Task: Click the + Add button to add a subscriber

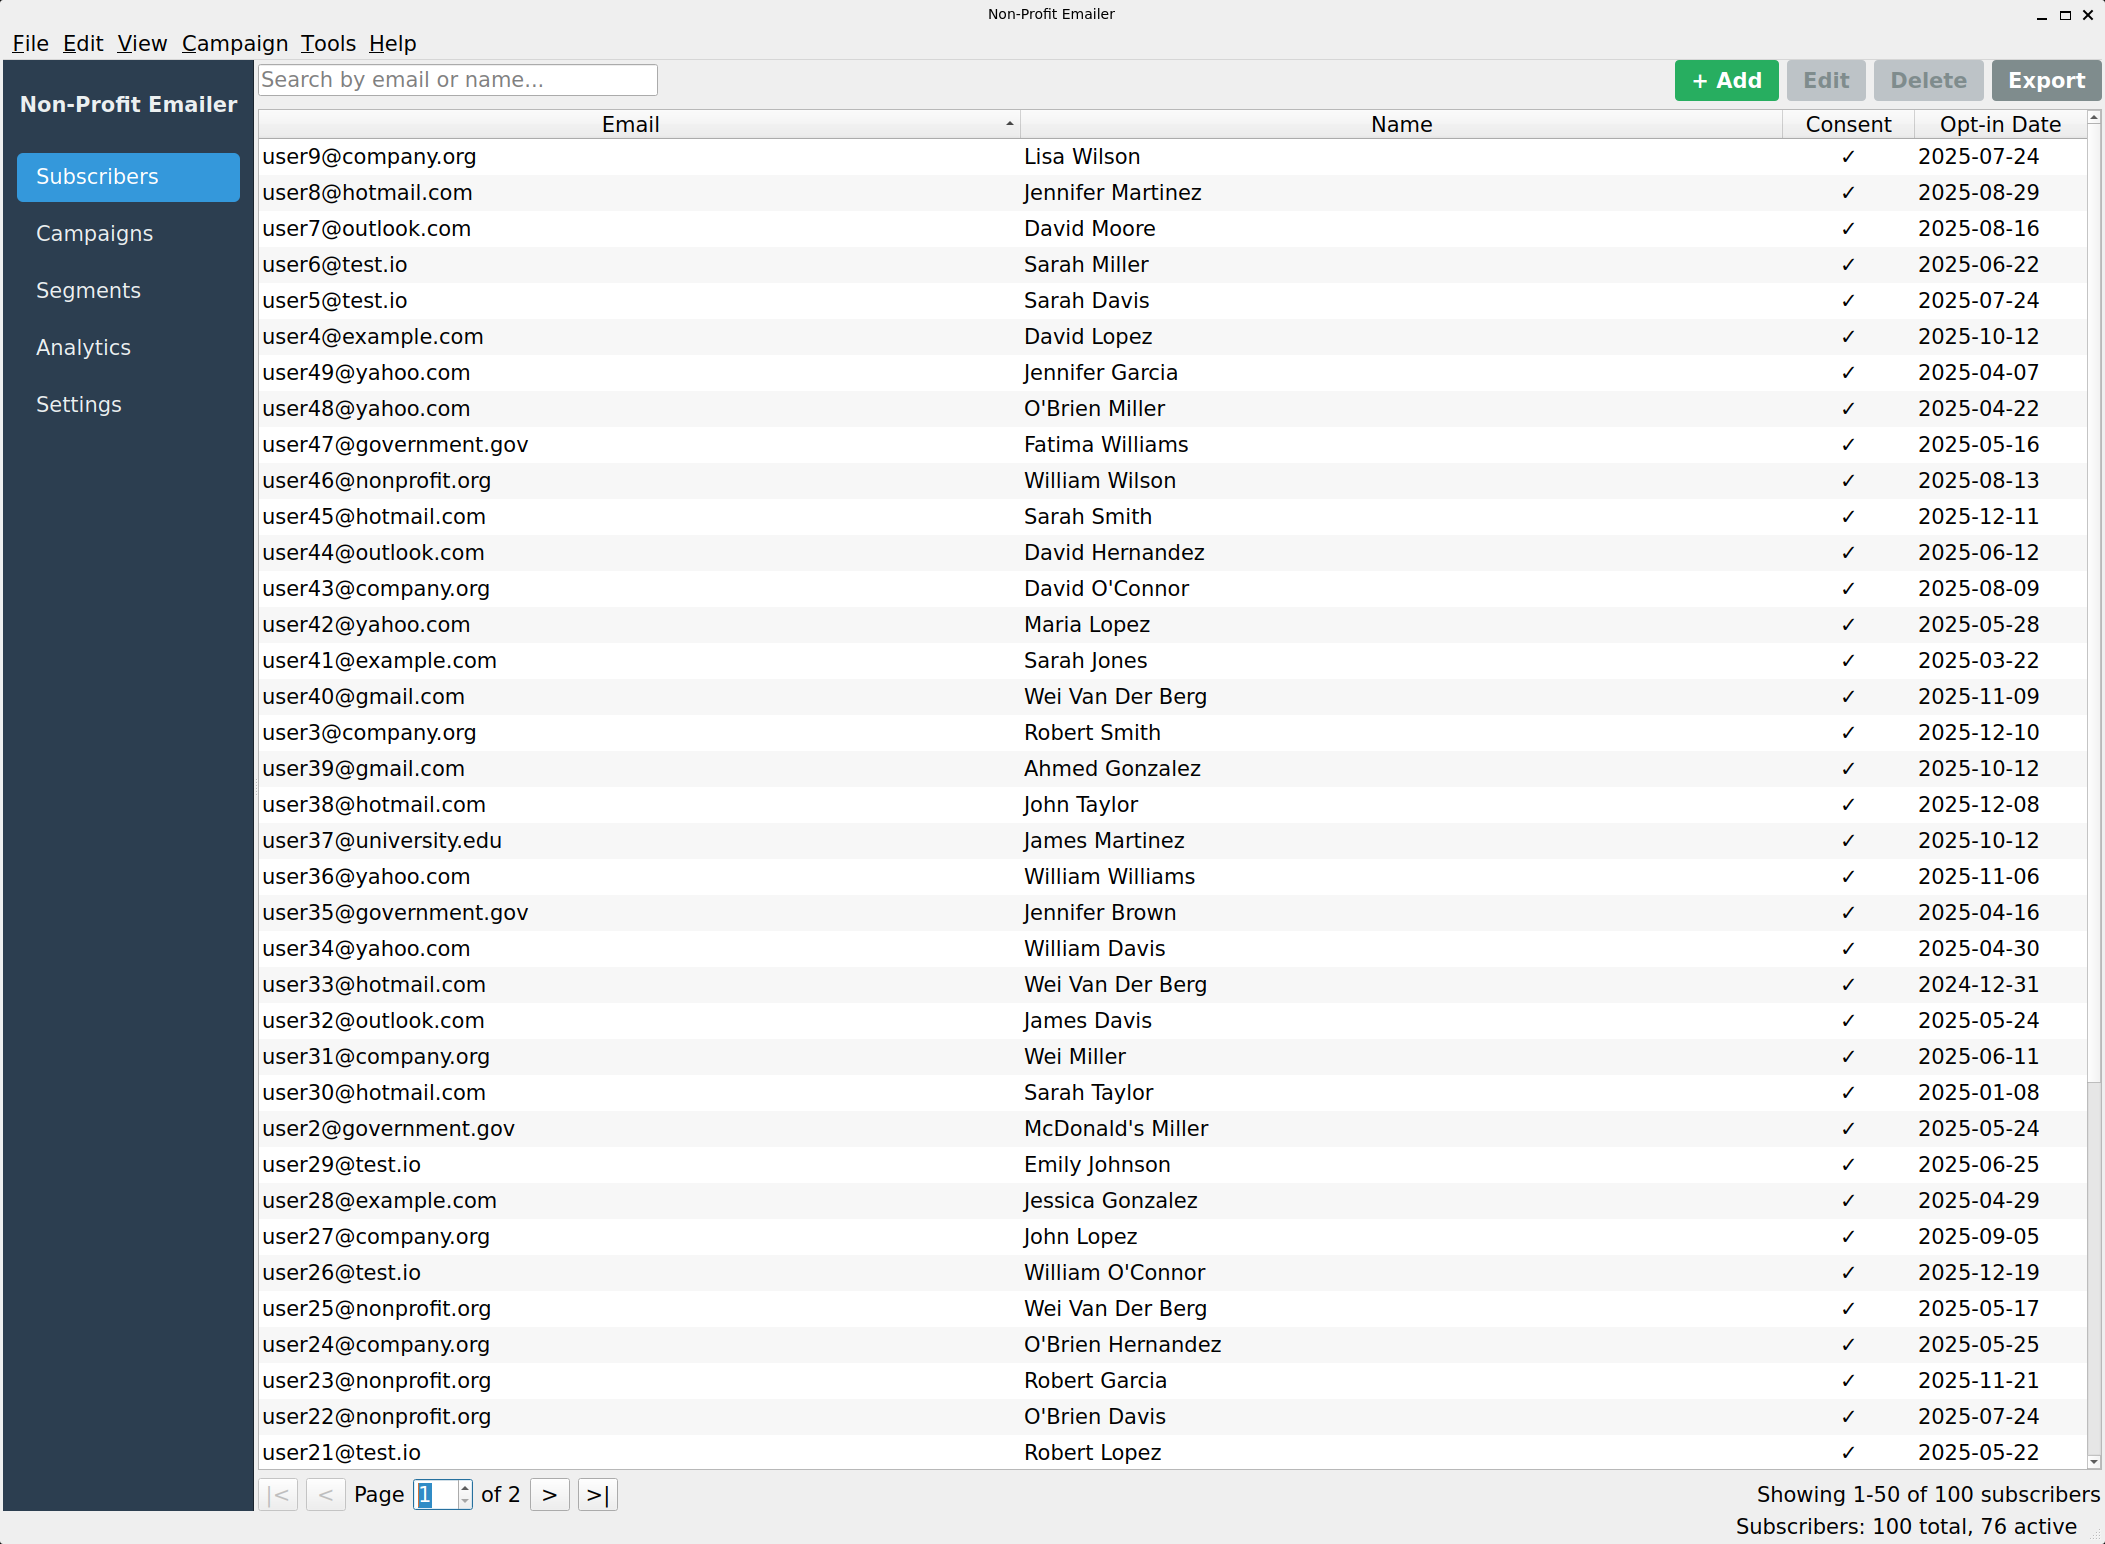Action: point(1726,80)
